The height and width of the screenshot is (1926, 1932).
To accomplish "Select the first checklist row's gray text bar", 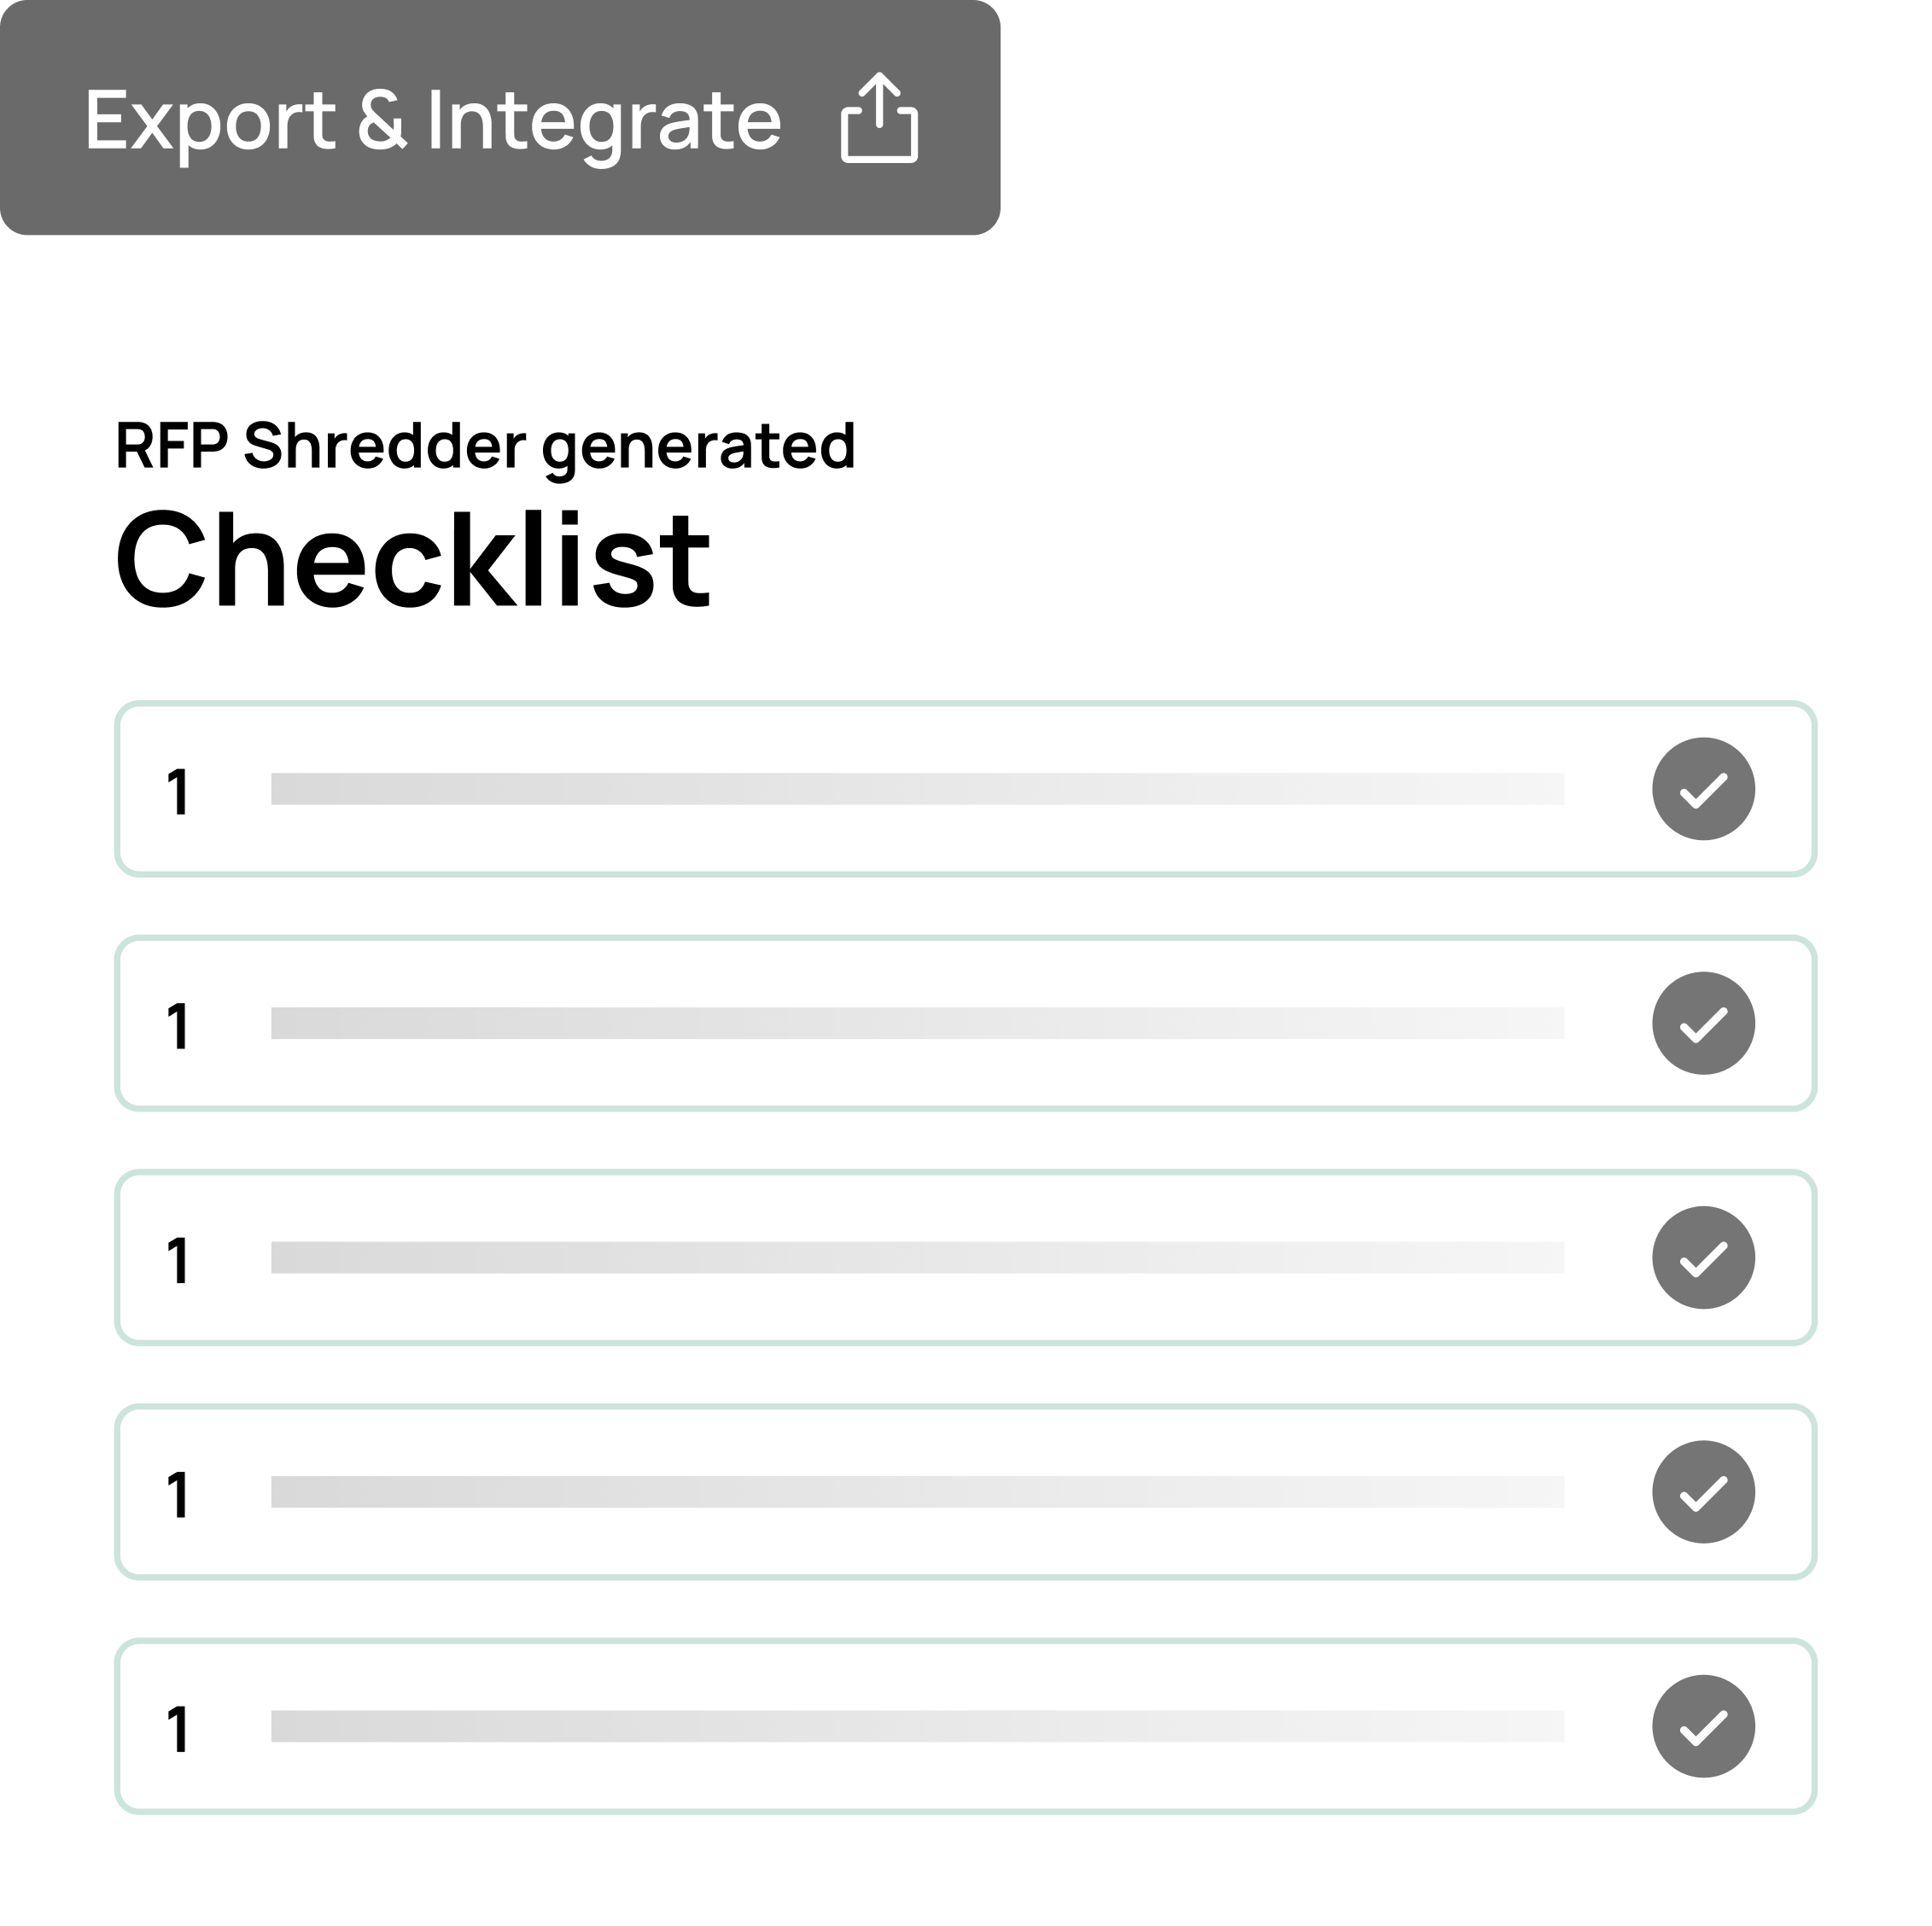I will pyautogui.click(x=917, y=789).
